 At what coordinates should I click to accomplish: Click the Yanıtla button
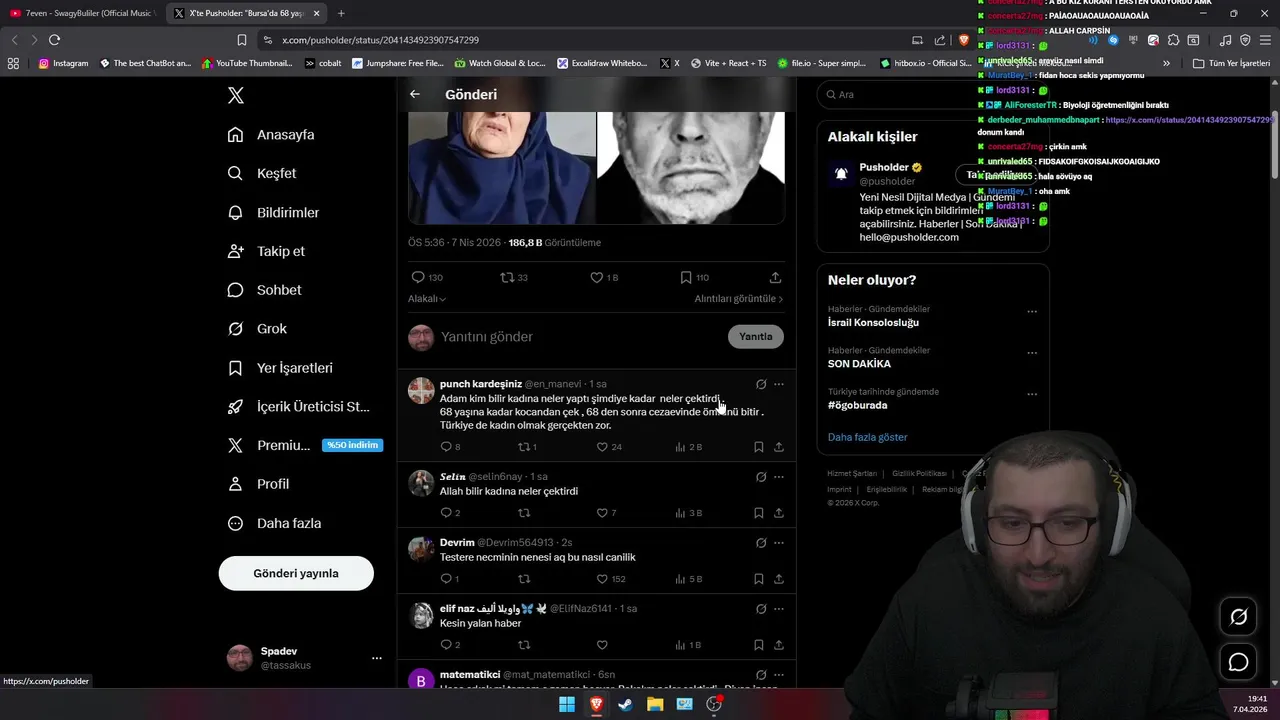(x=756, y=337)
